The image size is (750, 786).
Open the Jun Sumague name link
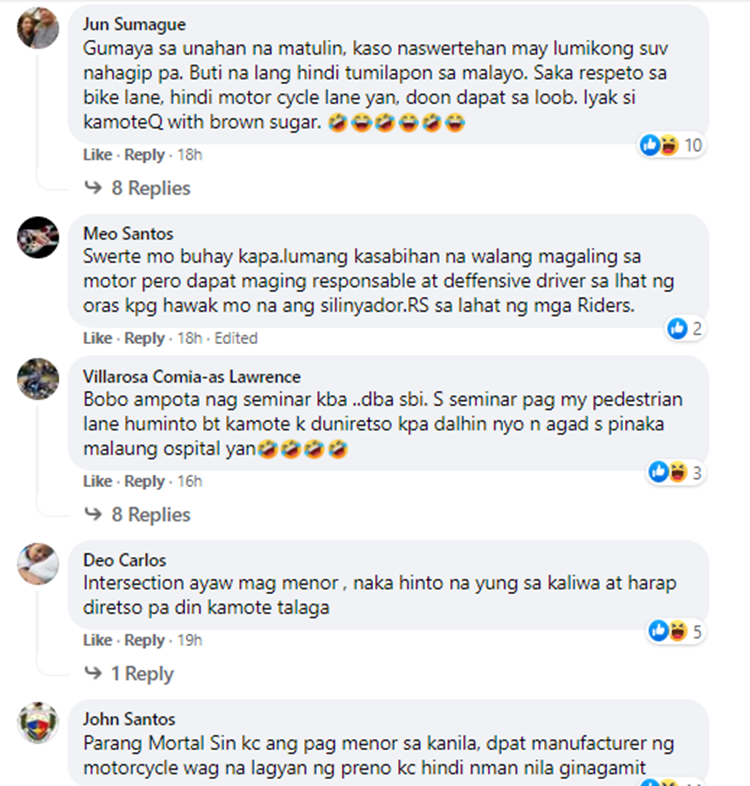[x=134, y=24]
